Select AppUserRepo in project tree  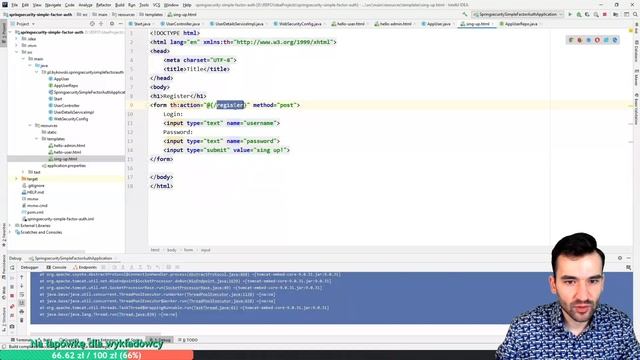(x=65, y=86)
